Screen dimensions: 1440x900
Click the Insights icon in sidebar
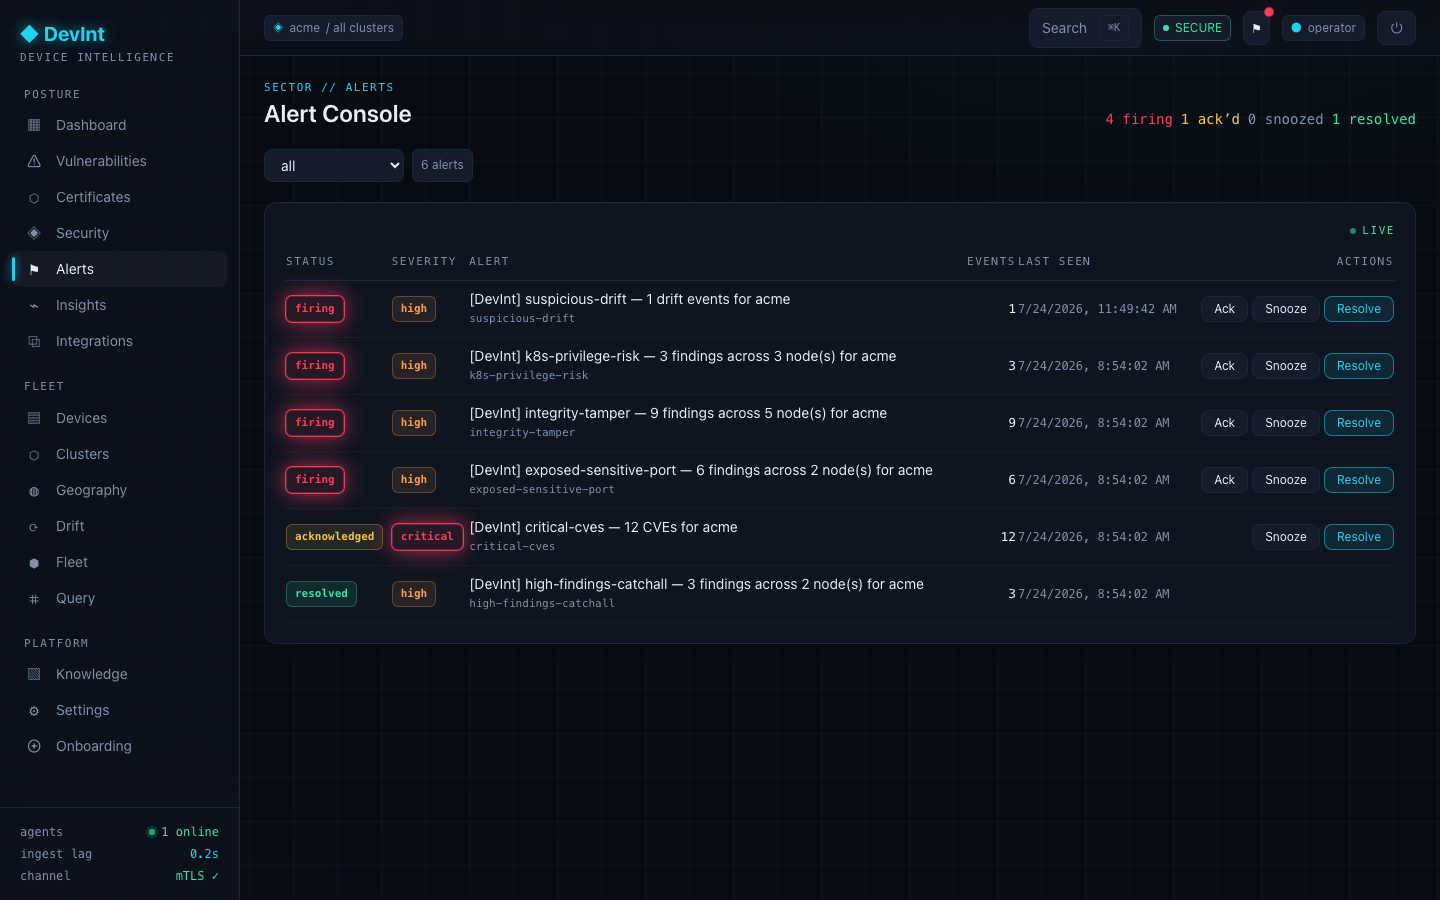(34, 306)
